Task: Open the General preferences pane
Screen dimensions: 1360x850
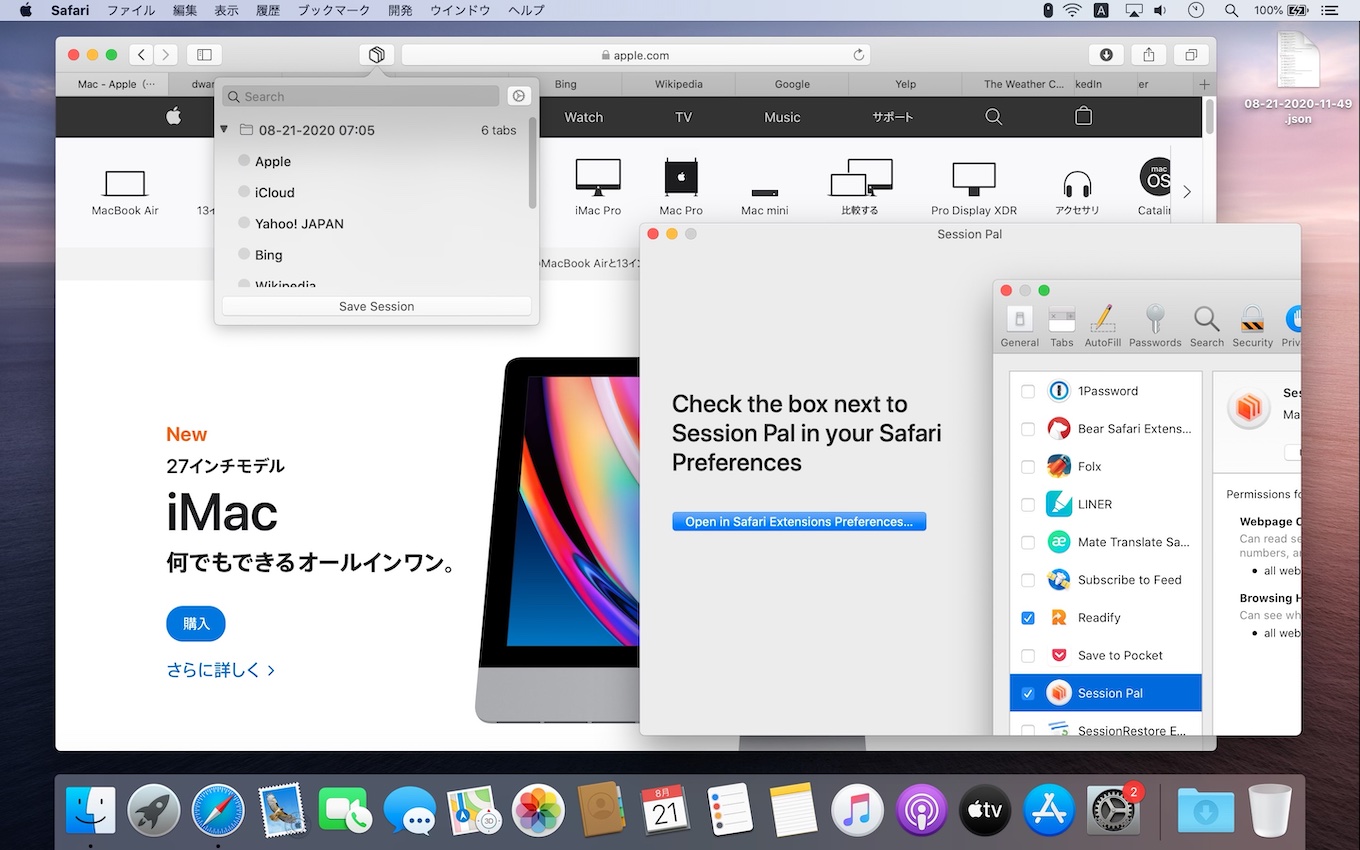Action: pyautogui.click(x=1019, y=327)
